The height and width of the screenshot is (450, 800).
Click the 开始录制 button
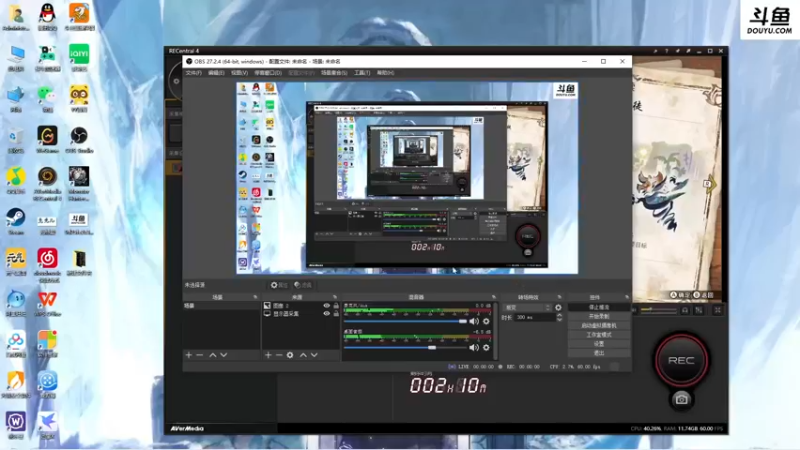[x=599, y=317]
